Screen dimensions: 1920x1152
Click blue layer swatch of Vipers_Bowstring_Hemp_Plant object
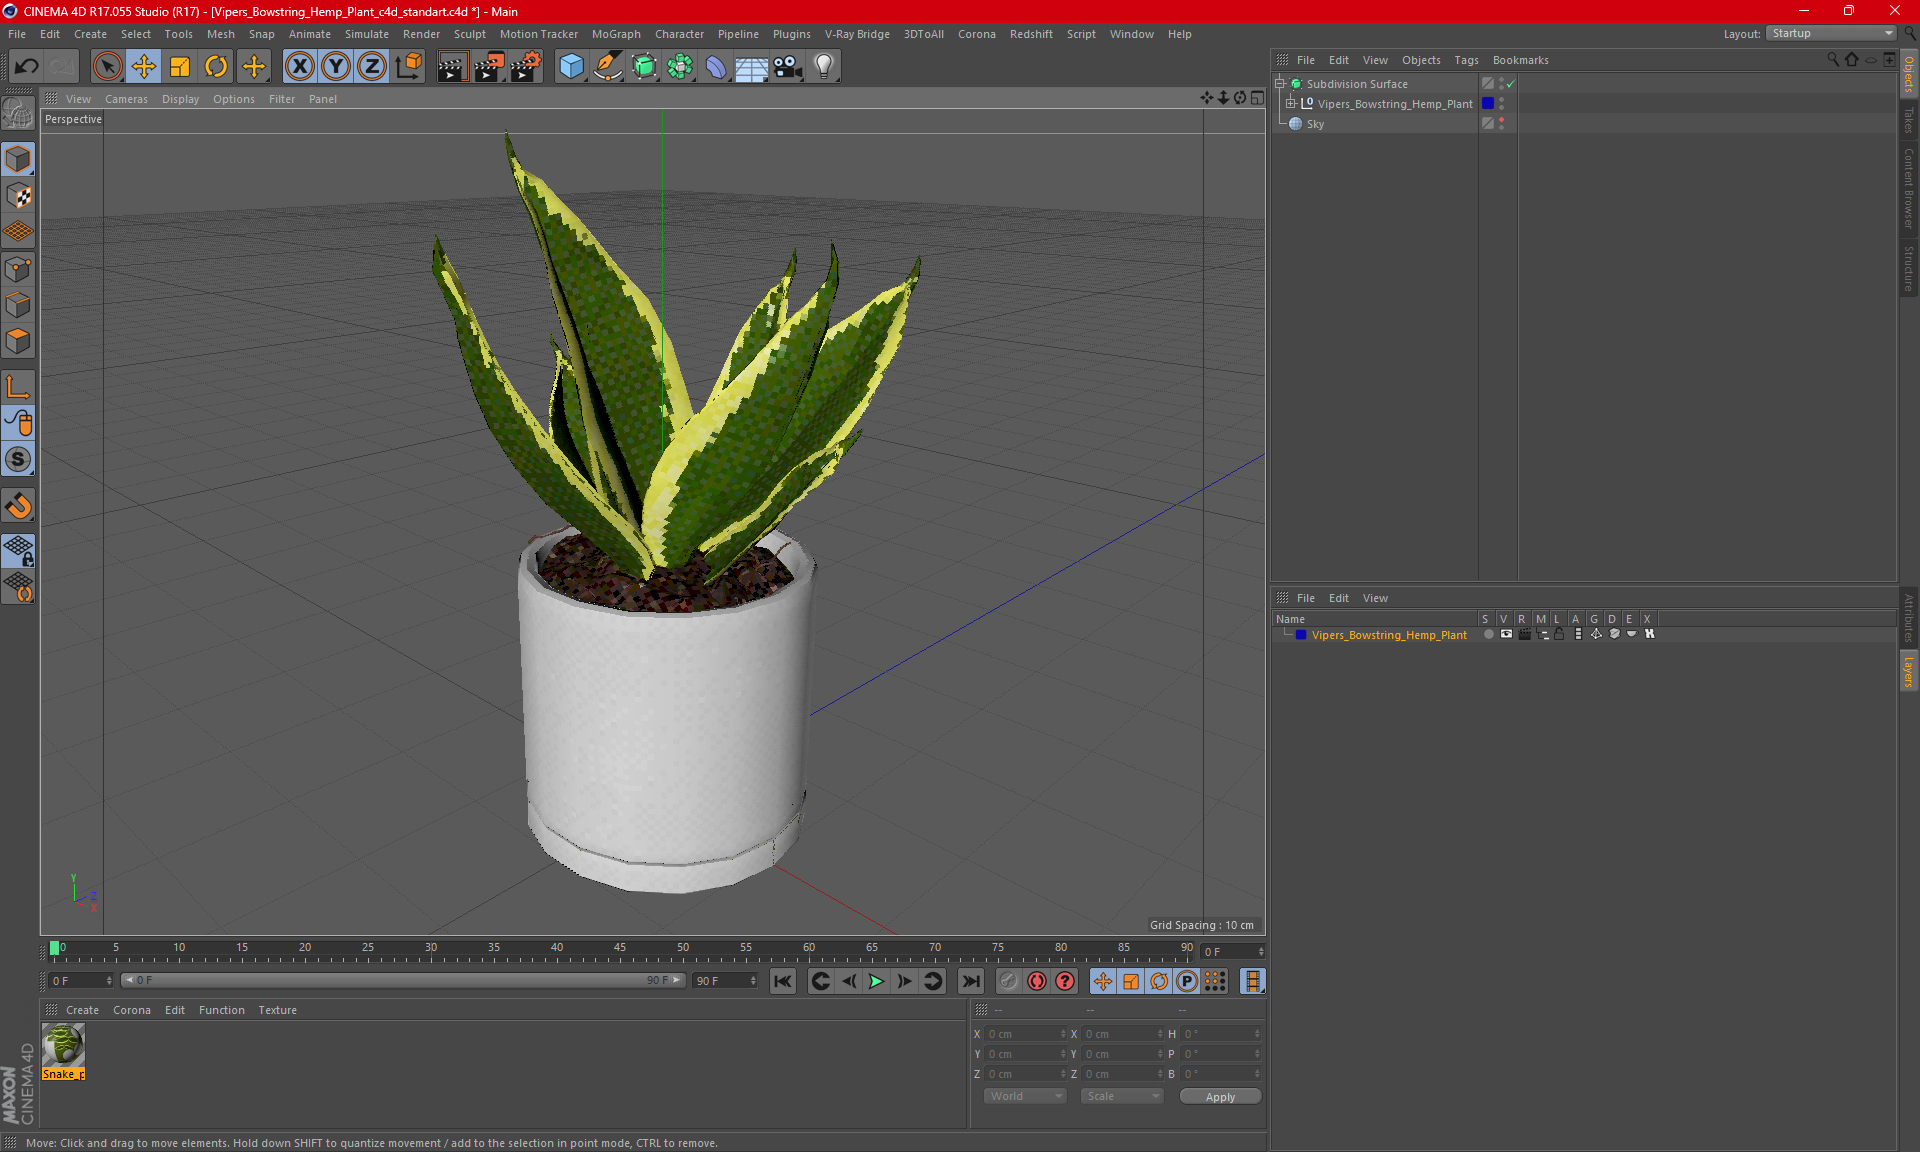coord(1488,104)
